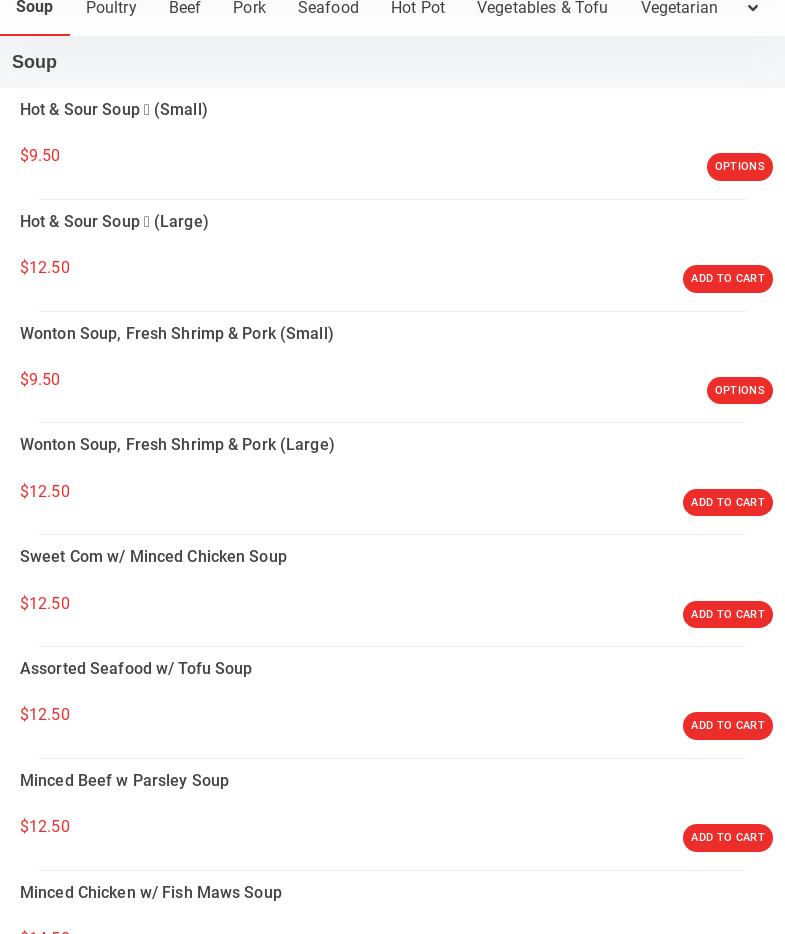Add Minced Beef Parsley Soup to cart
Viewport: 785px width, 934px height.
pos(727,838)
